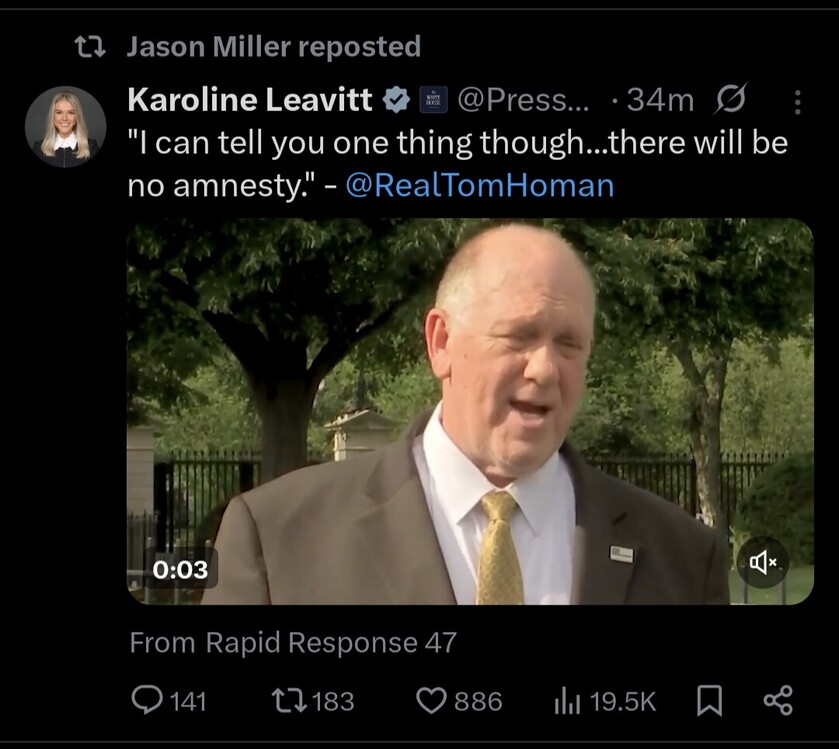The height and width of the screenshot is (749, 839).
Task: Click the White House affiliation badge
Action: [x=433, y=100]
